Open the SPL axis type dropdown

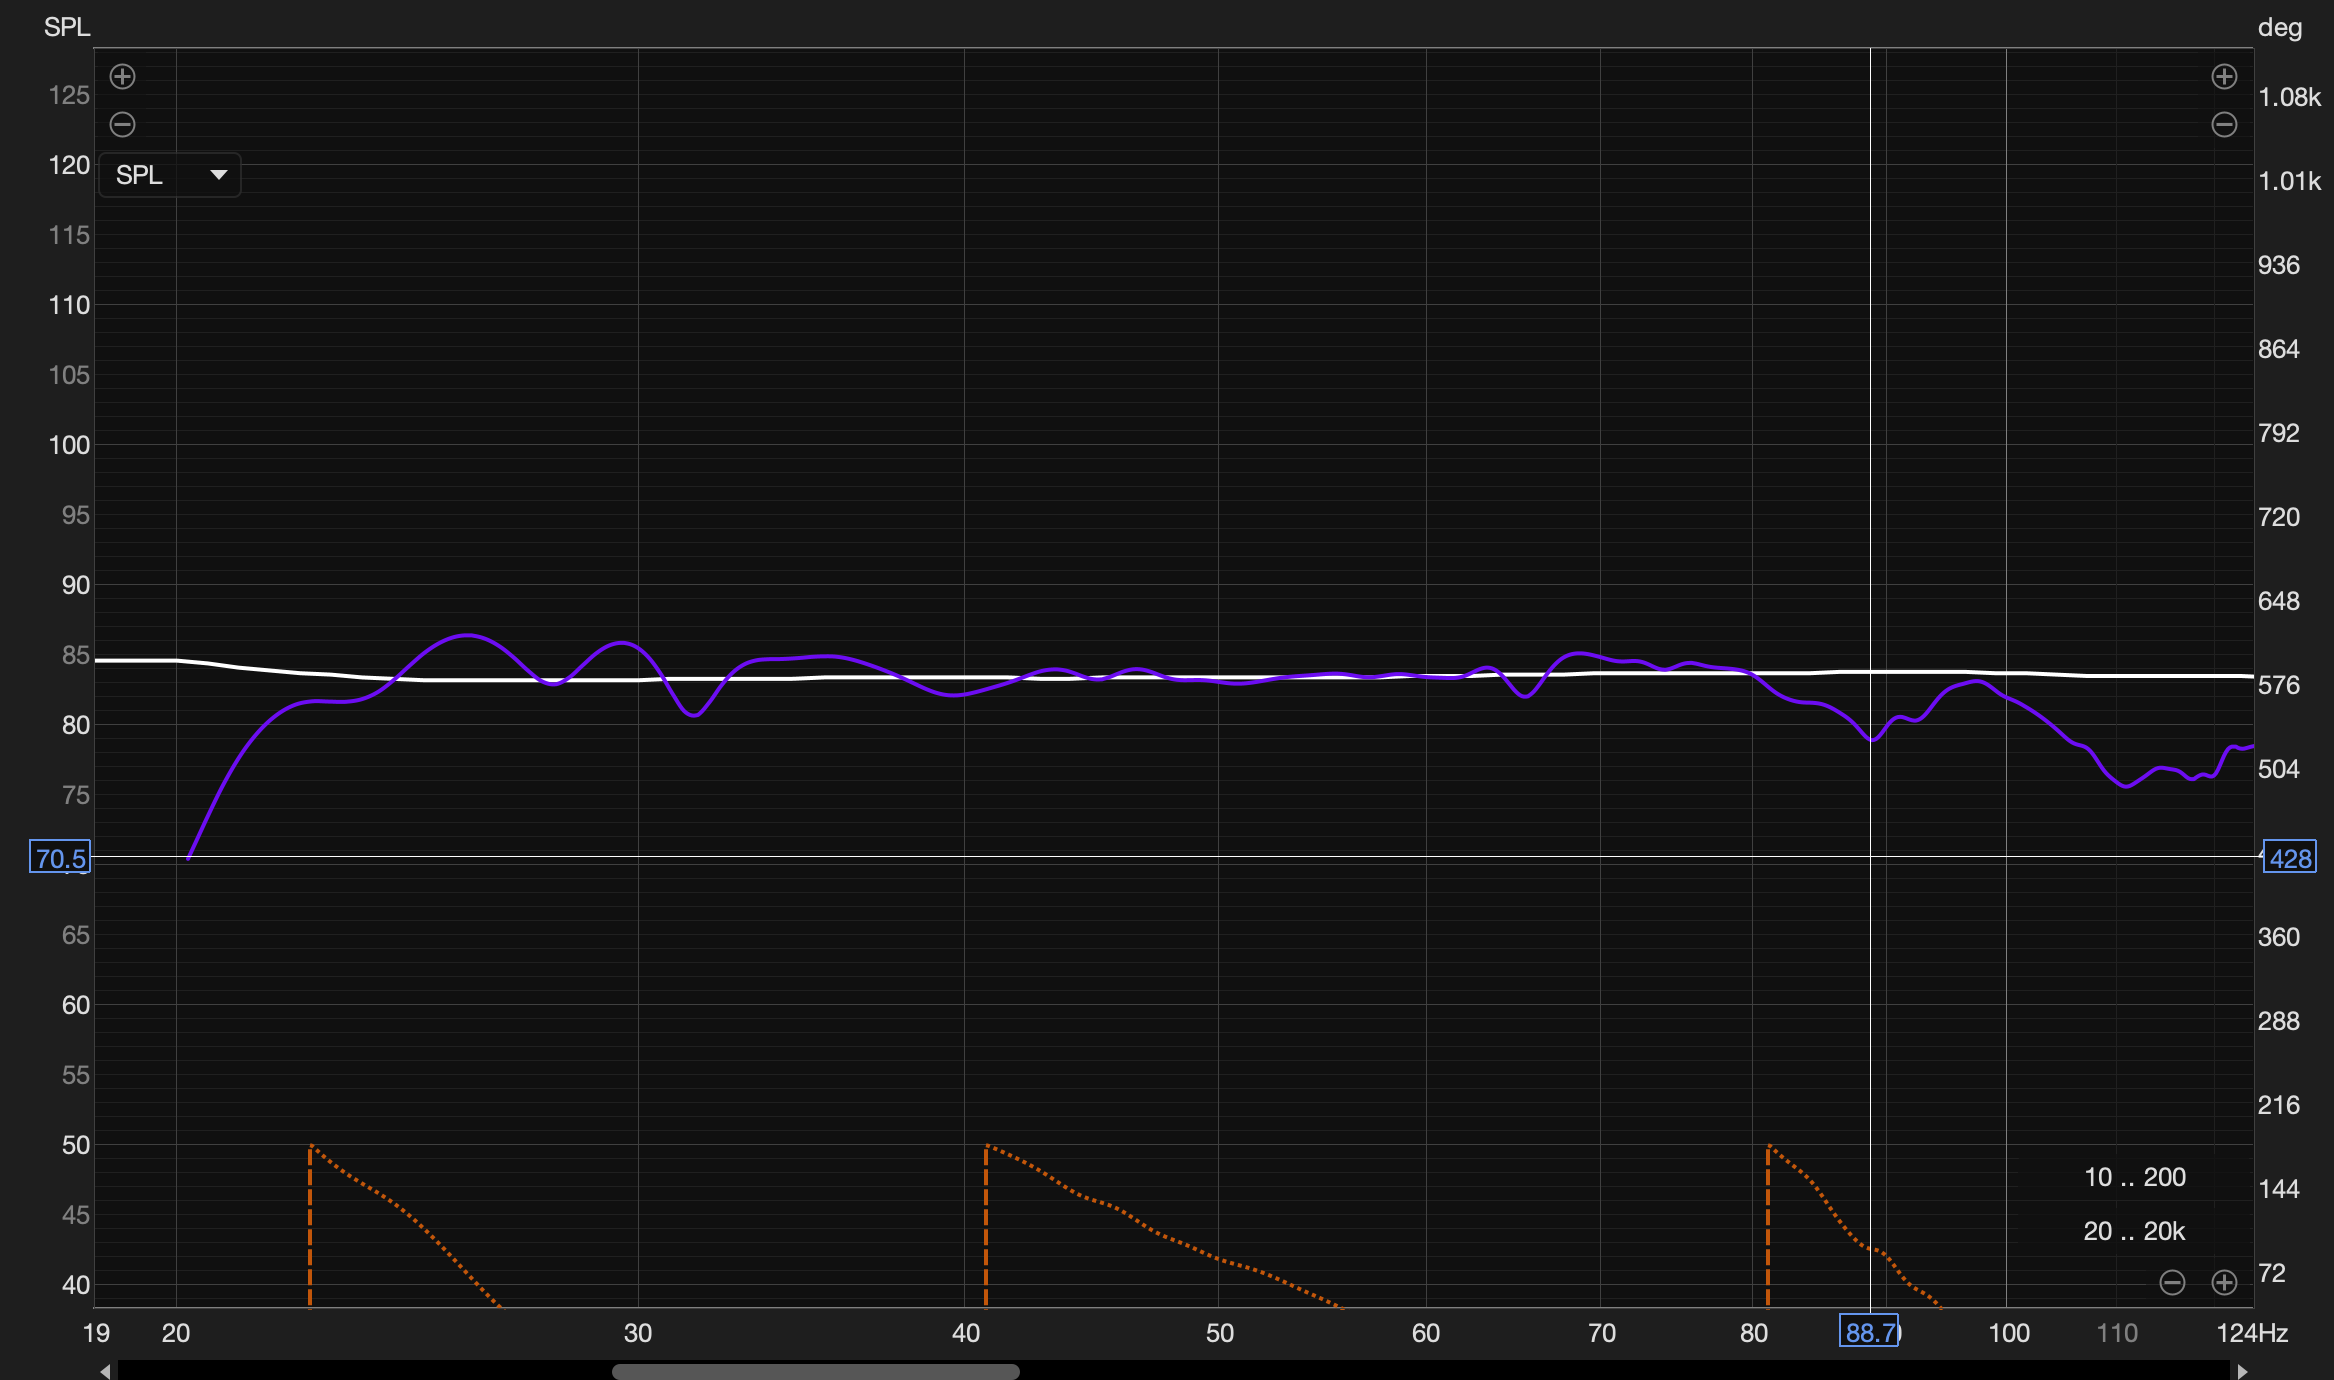point(170,175)
